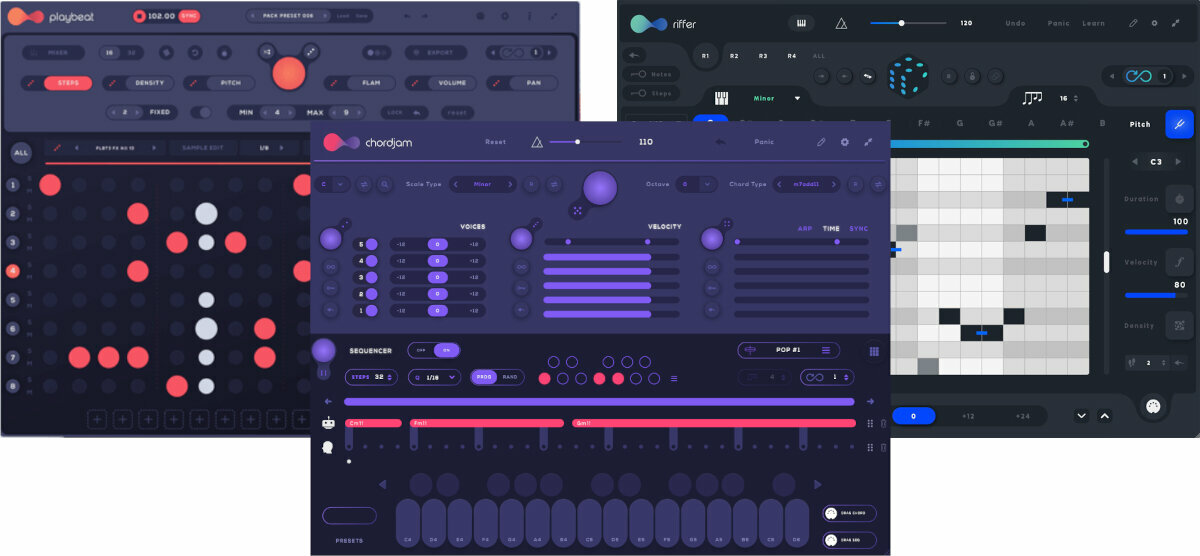Select the PITCH tab in Playbeat
This screenshot has height=556, width=1200.
tap(230, 83)
